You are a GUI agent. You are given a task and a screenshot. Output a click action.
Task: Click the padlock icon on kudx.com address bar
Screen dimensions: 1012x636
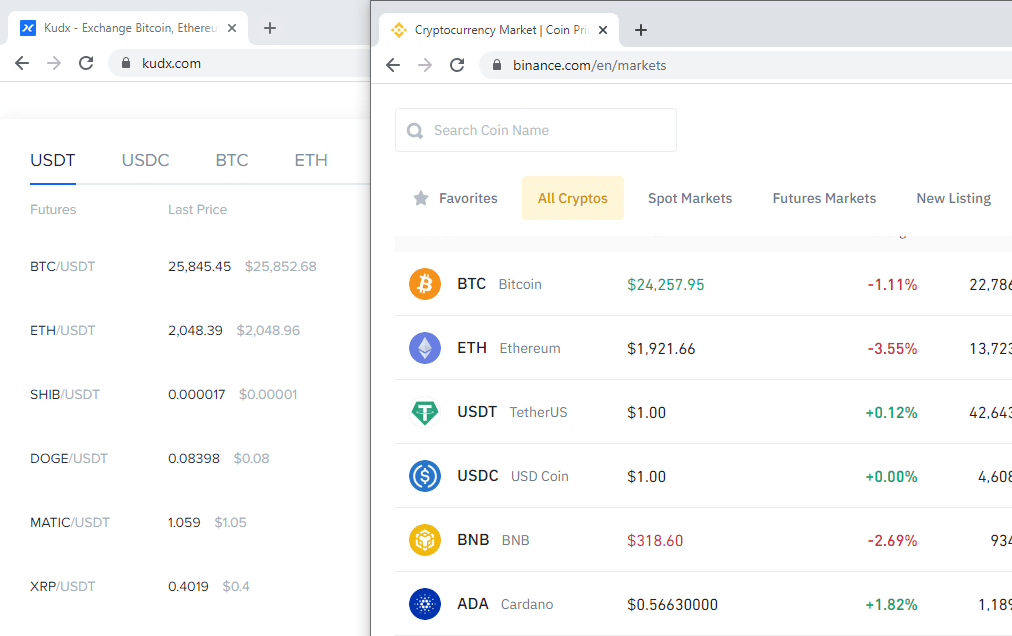coord(126,61)
